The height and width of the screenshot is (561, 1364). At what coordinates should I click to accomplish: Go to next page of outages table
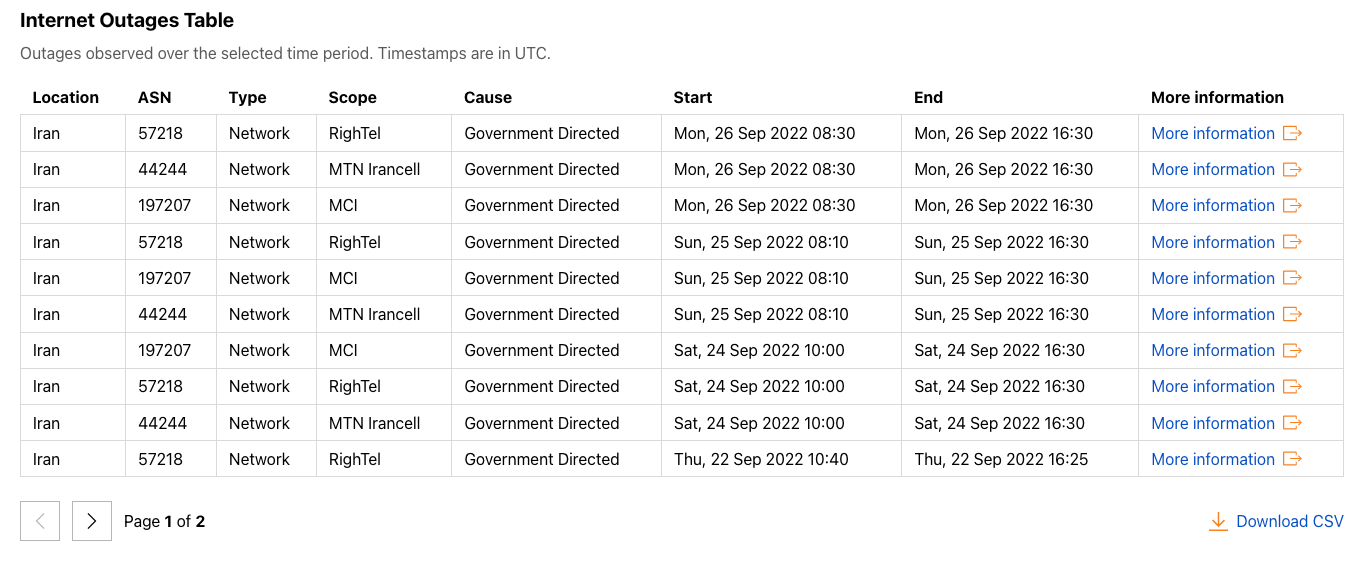pyautogui.click(x=92, y=521)
